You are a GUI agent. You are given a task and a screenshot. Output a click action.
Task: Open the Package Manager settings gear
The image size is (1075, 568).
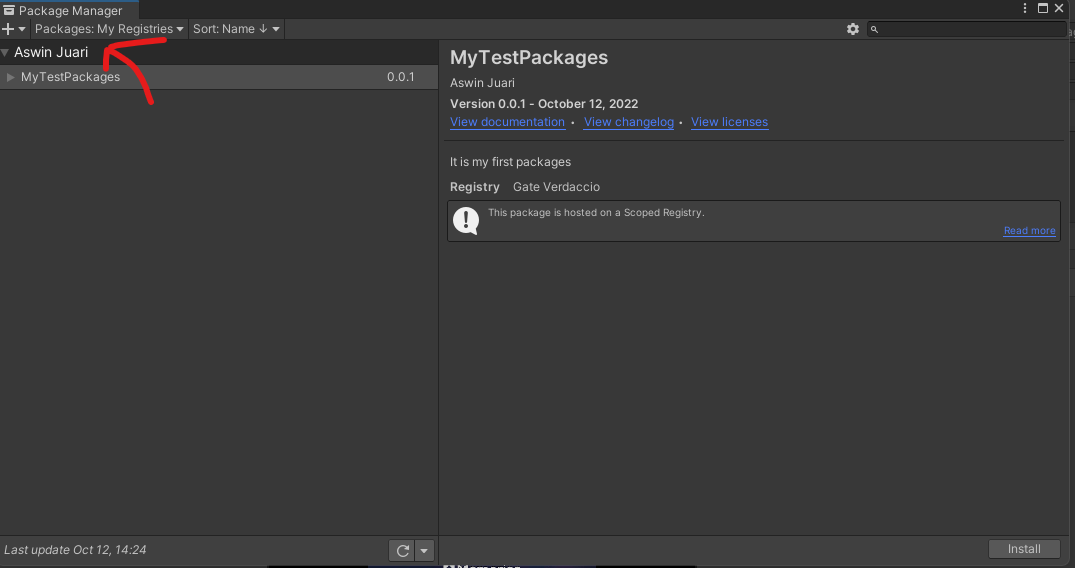(852, 29)
